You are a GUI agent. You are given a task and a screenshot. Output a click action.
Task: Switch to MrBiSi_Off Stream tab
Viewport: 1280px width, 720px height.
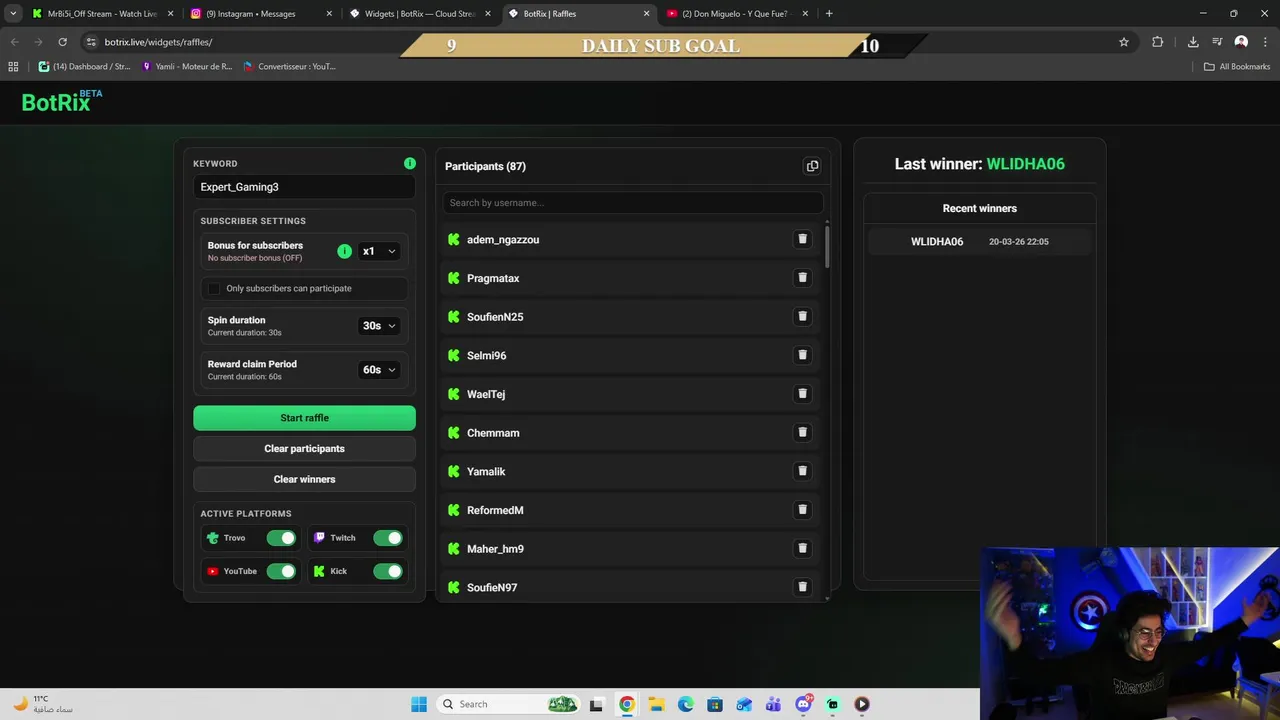coord(102,14)
